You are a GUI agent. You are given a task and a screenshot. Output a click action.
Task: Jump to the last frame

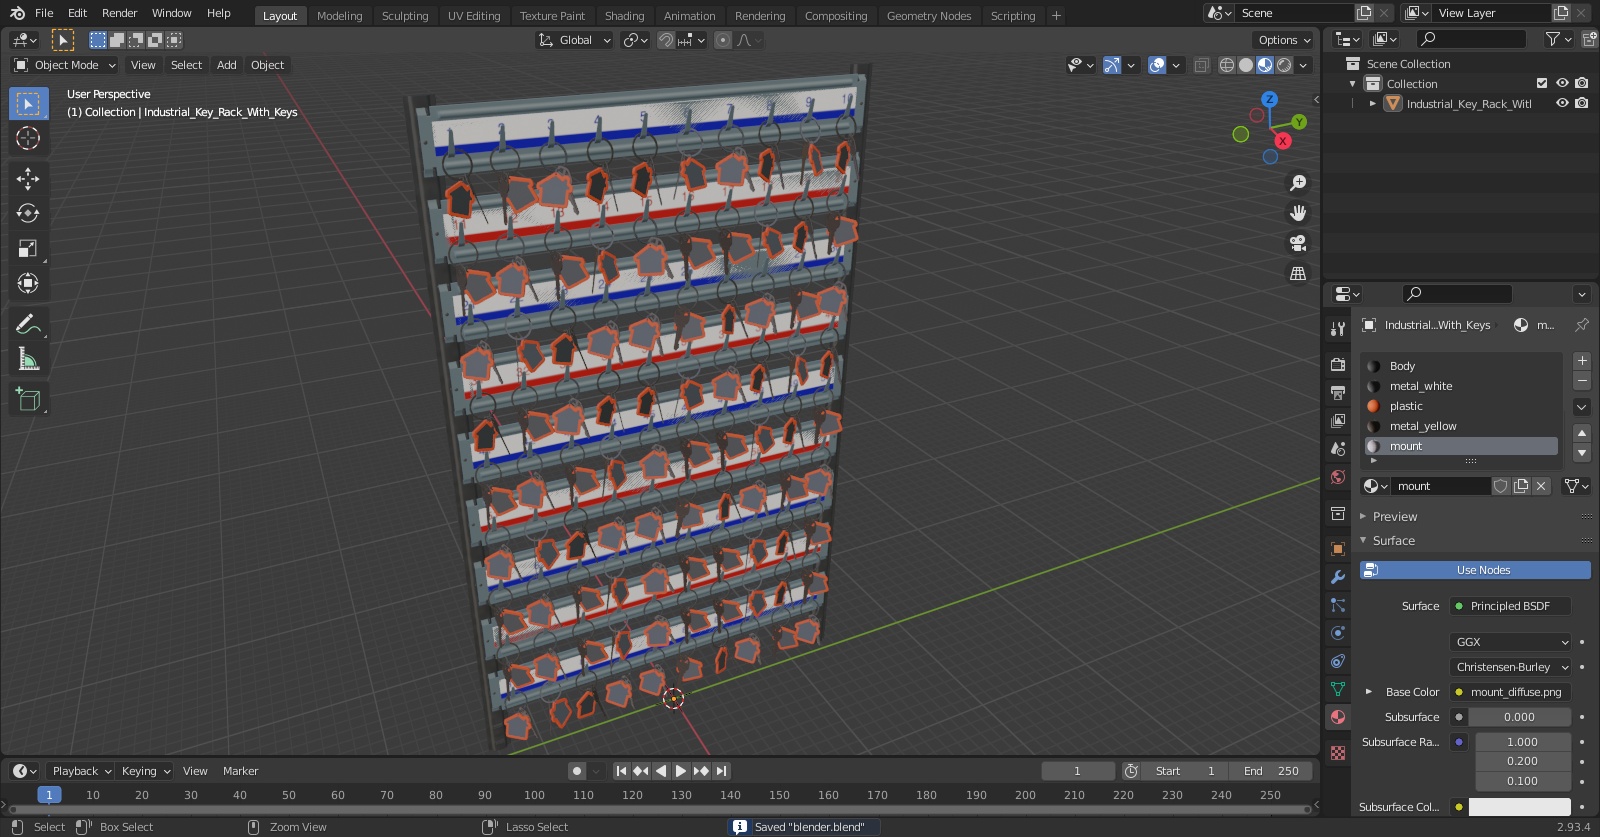(721, 771)
